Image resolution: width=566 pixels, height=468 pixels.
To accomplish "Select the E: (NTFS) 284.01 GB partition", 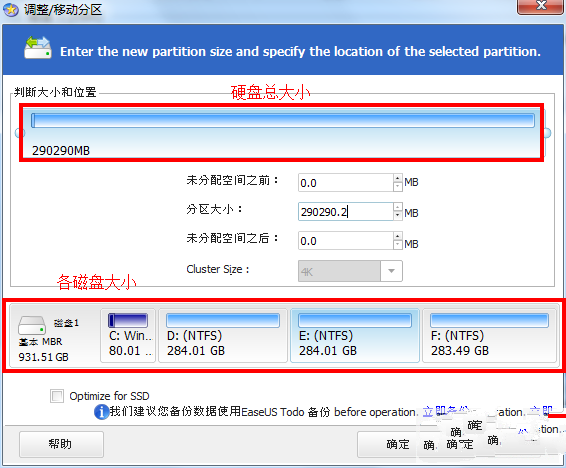I will pyautogui.click(x=355, y=335).
